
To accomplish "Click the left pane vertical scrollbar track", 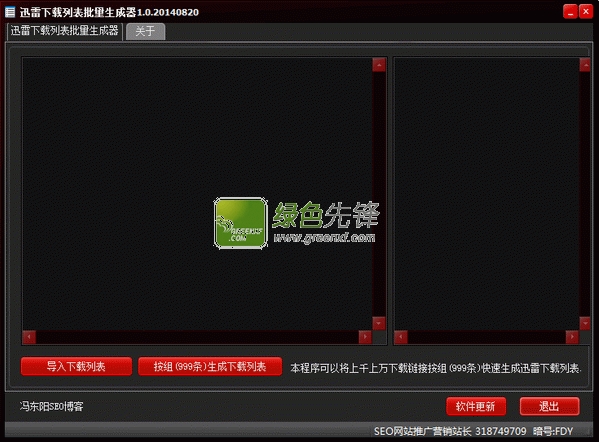I will [x=379, y=194].
